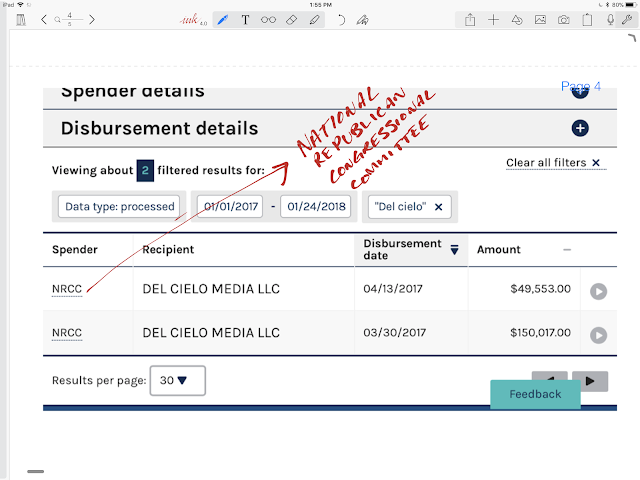Image resolution: width=640 pixels, height=480 pixels.
Task: Select the Eraser tool
Action: tap(291, 20)
